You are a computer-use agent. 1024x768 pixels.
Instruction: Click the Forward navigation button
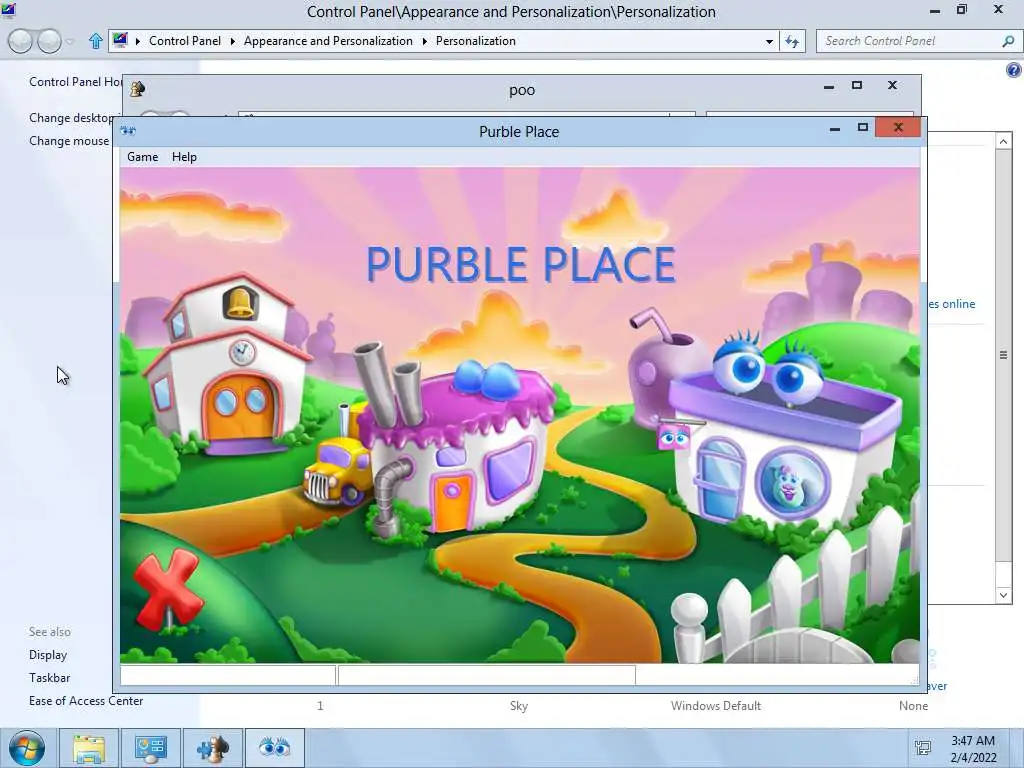pyautogui.click(x=49, y=41)
